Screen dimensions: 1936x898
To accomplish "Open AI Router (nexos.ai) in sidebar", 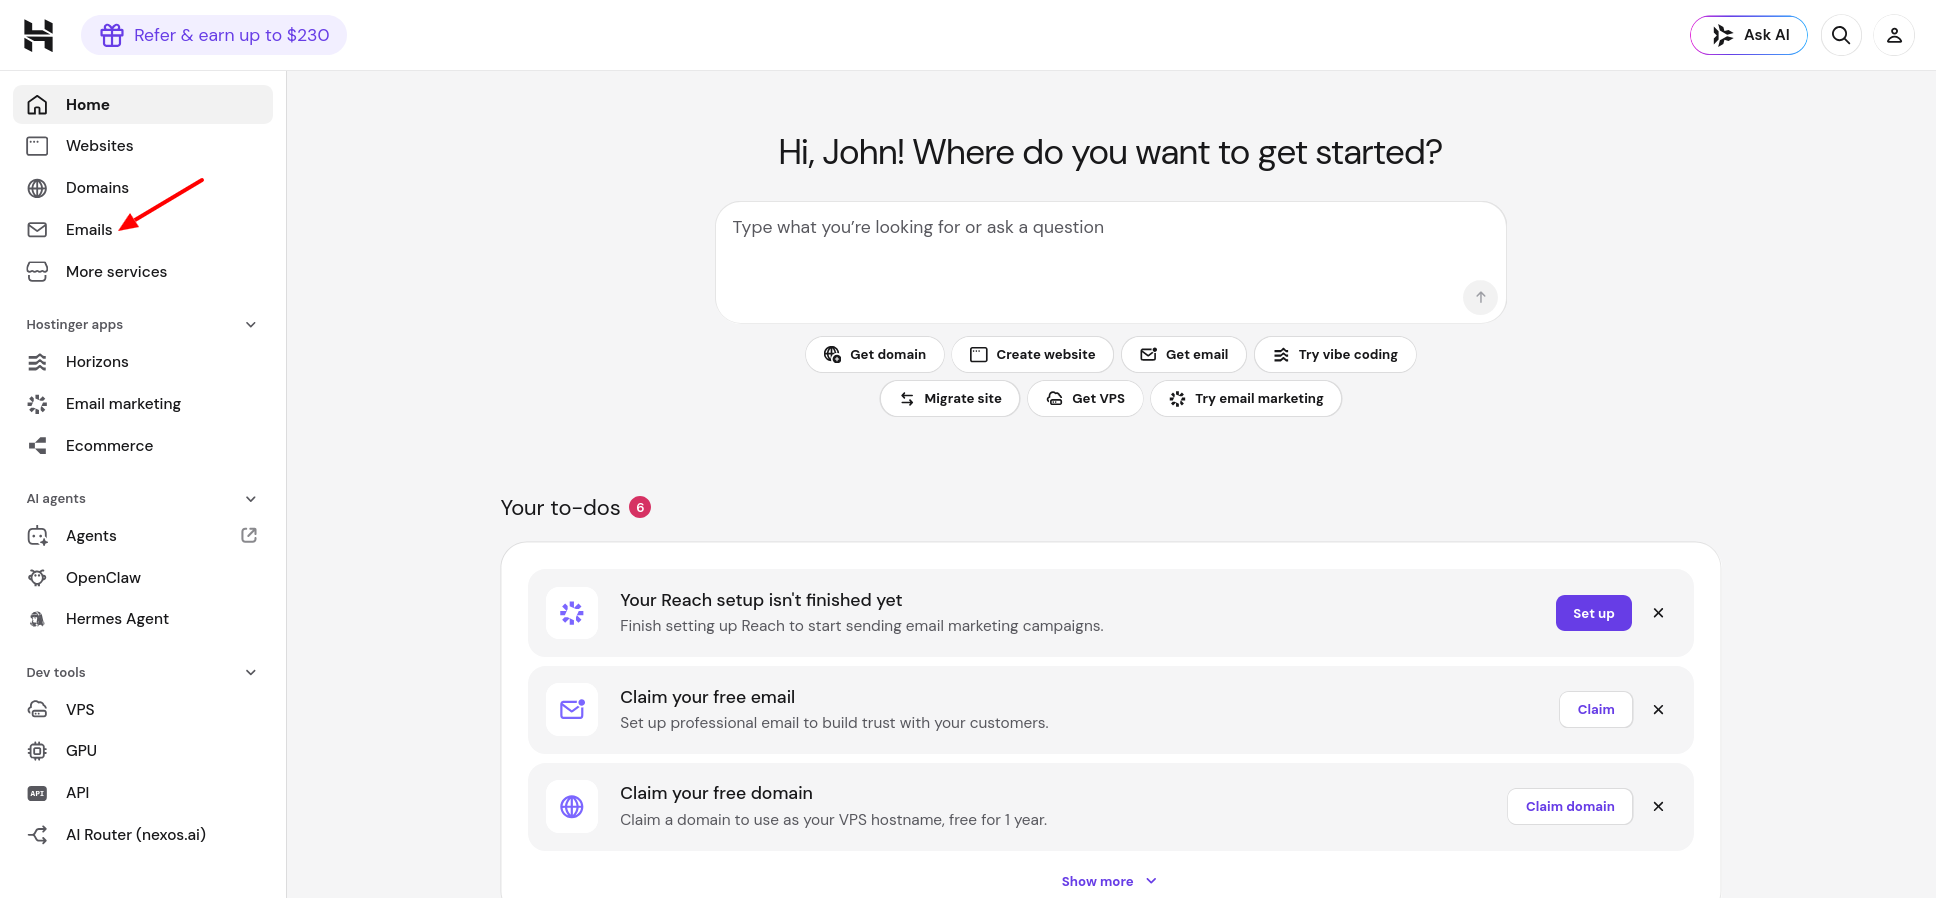I will (143, 835).
